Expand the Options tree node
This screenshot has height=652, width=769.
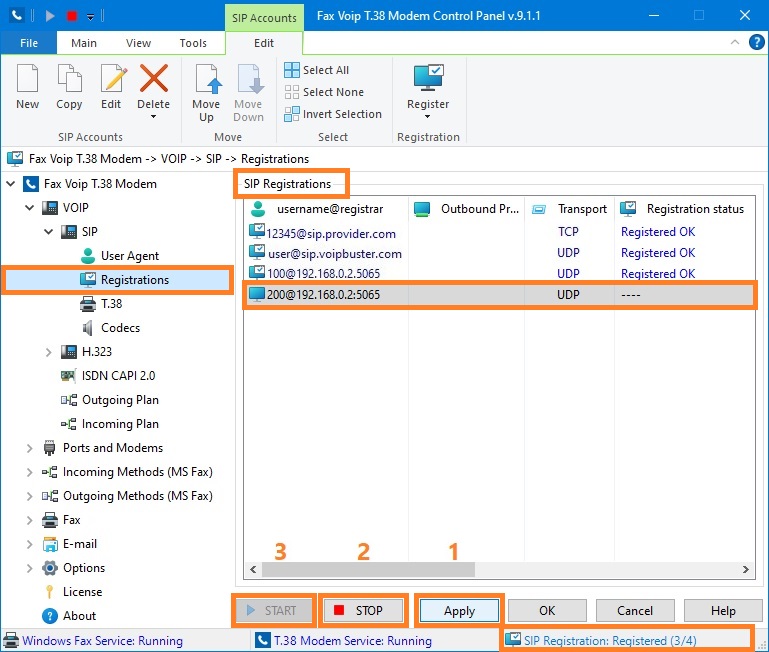point(29,569)
